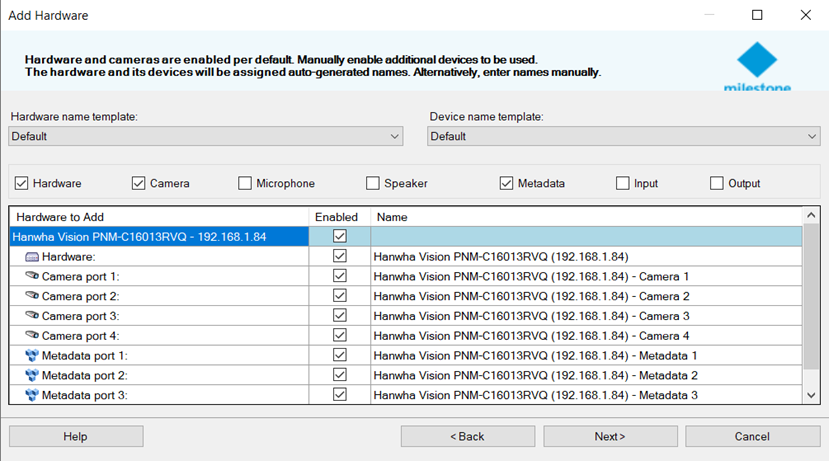Viewport: 829px width, 461px height.
Task: Edit name ending in Camera 2
Action: click(x=586, y=296)
